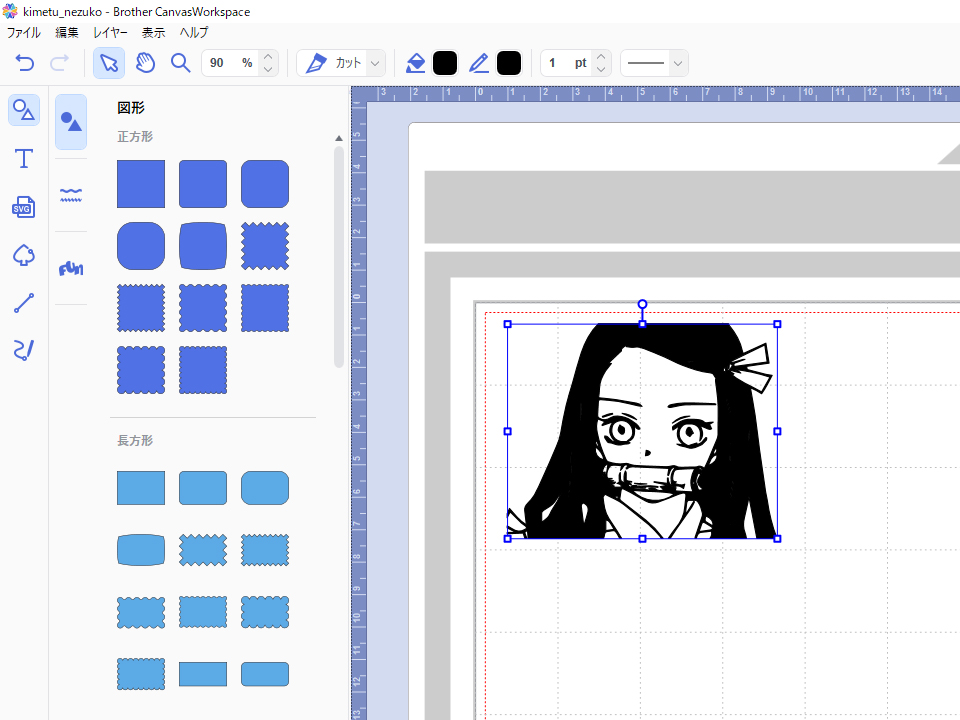Open the カット operation dropdown
This screenshot has height=720, width=960.
coord(341,63)
